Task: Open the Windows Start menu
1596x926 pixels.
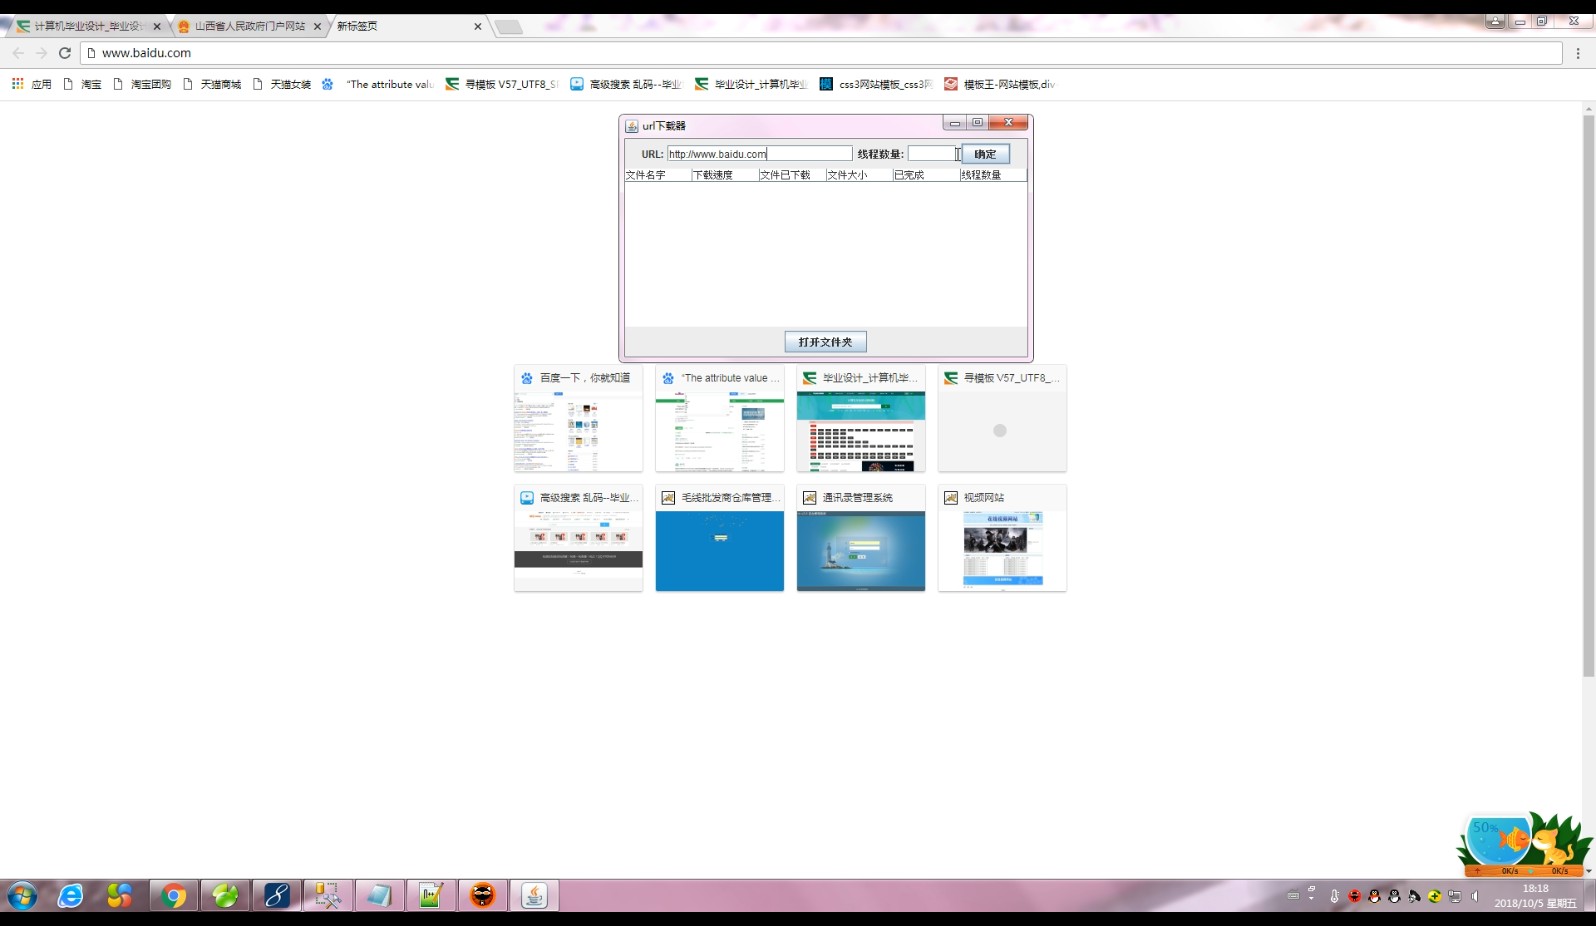Action: tap(22, 895)
